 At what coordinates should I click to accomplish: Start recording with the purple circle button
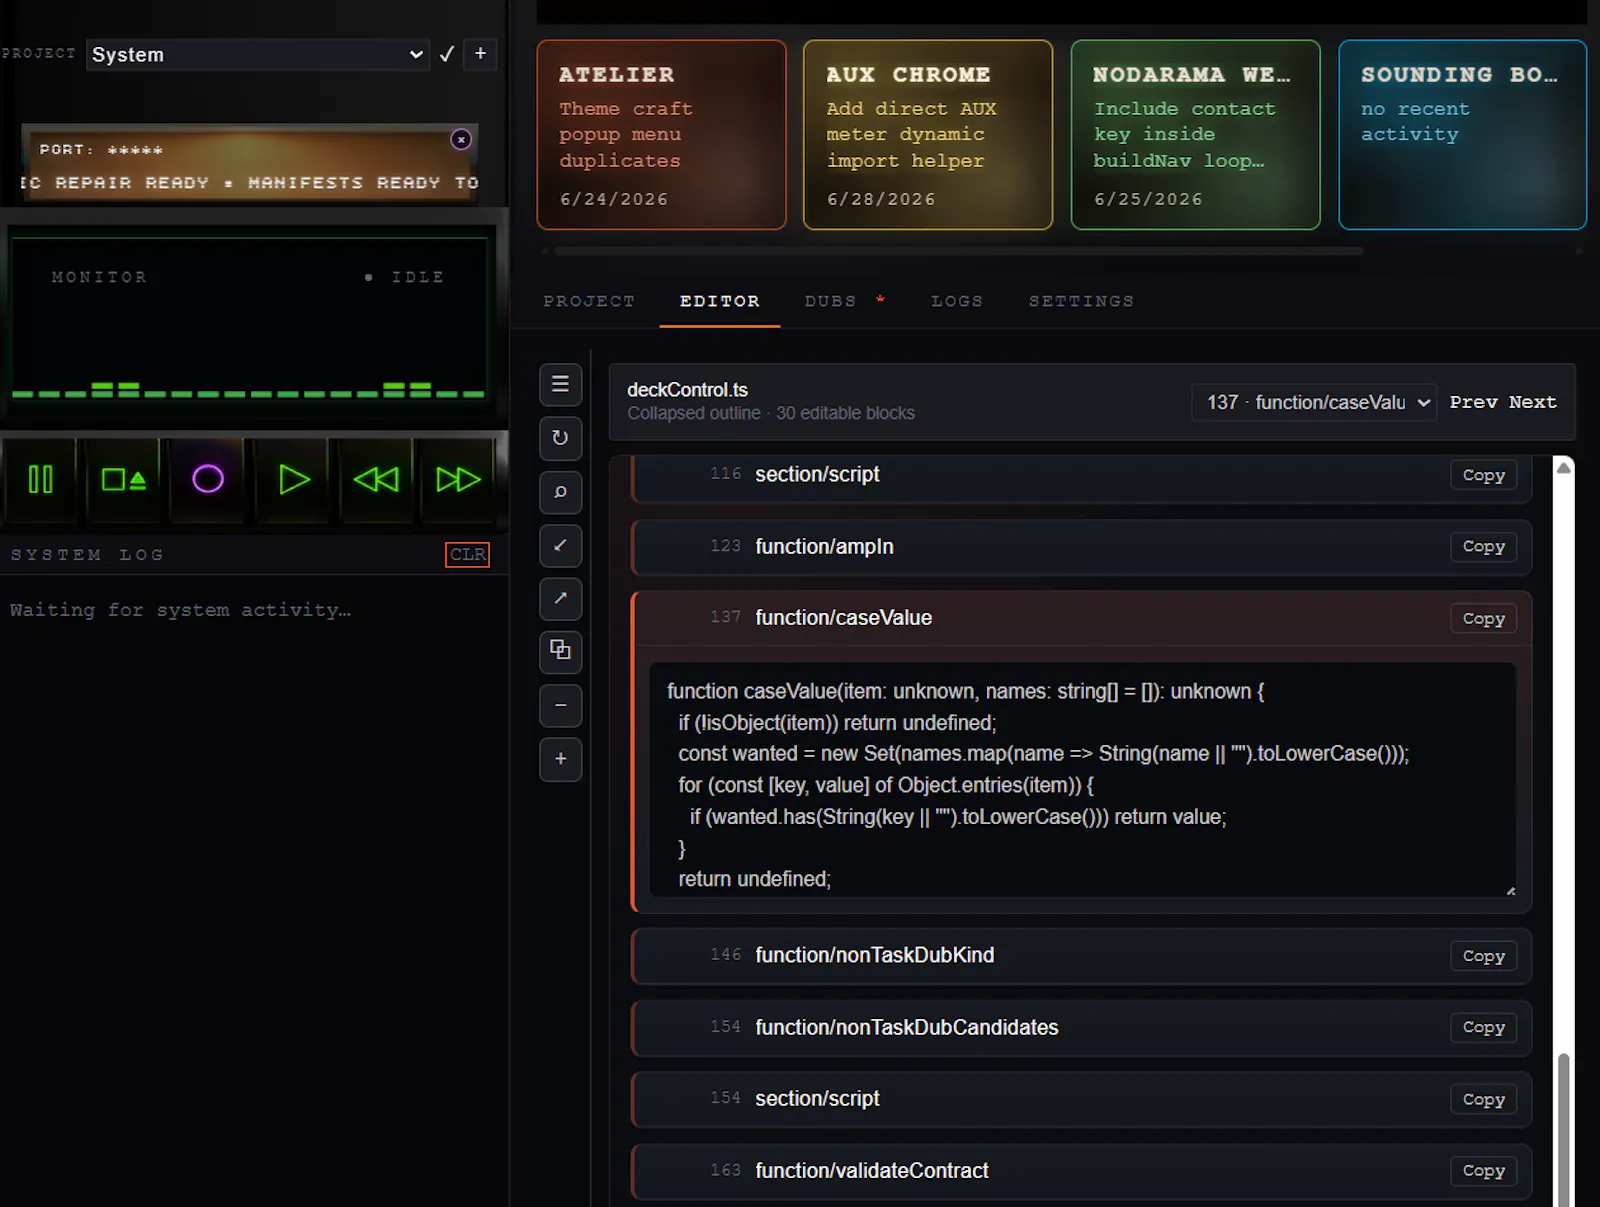click(208, 480)
